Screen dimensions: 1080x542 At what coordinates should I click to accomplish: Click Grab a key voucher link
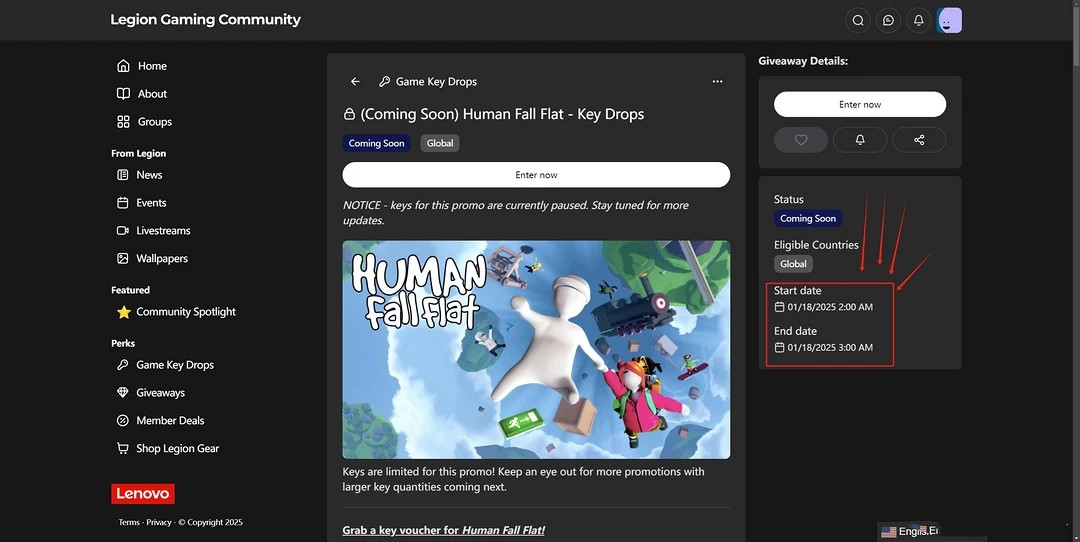(443, 530)
